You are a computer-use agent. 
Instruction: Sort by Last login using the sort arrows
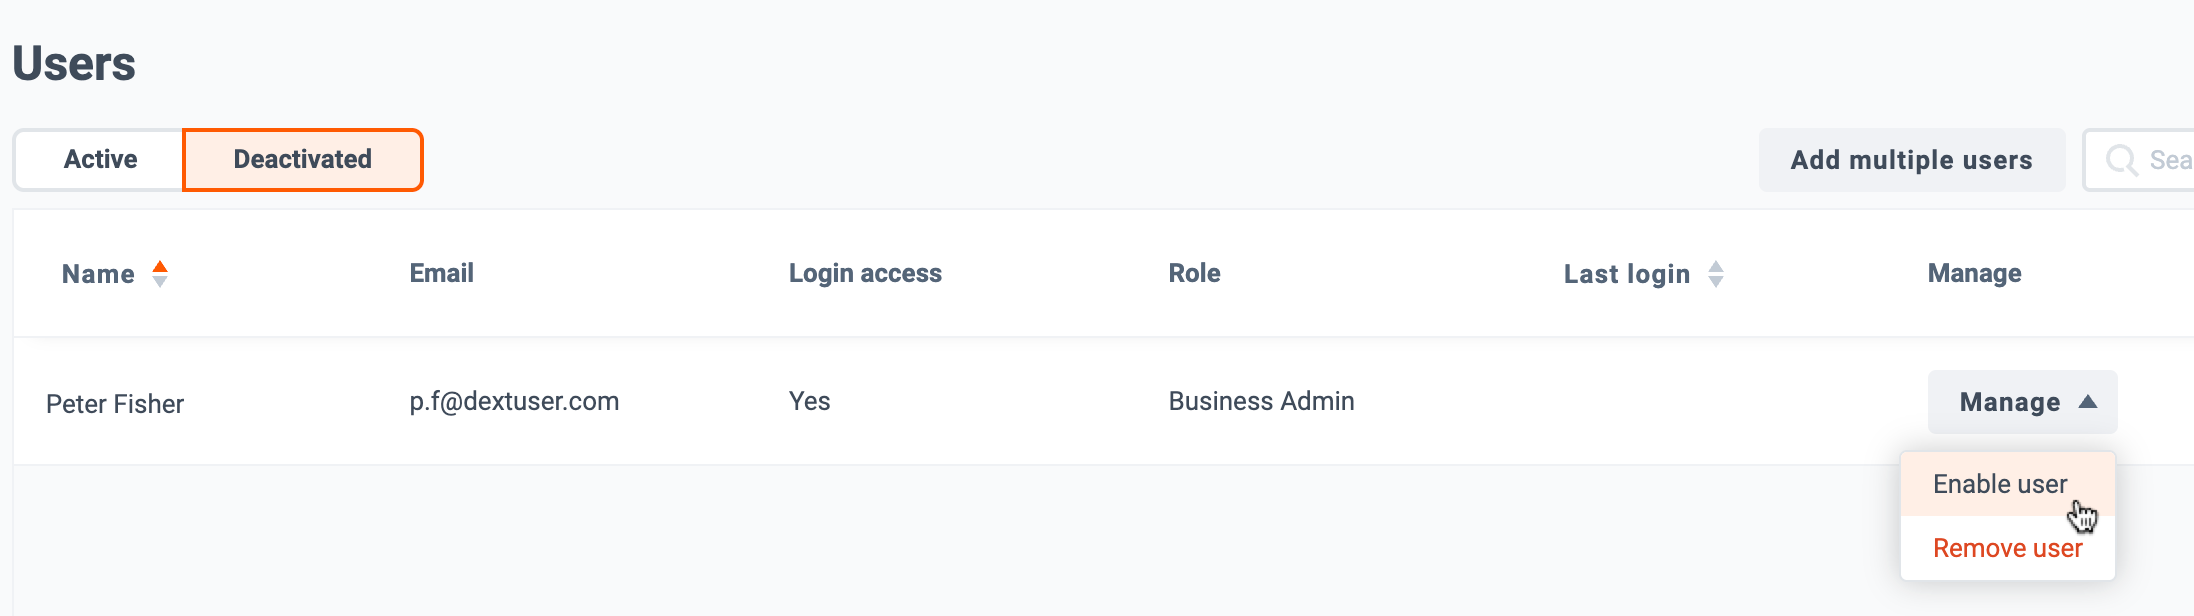[x=1716, y=274]
